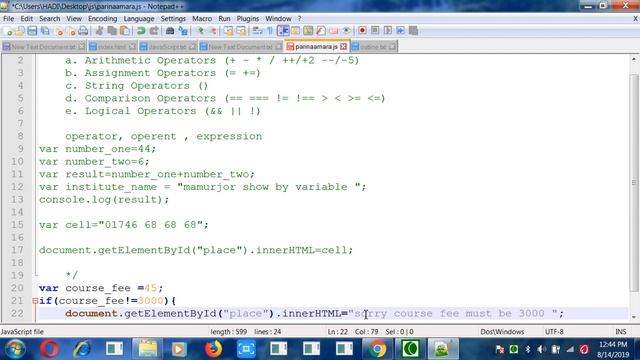Click the JavaScript file type status entry

22,332
